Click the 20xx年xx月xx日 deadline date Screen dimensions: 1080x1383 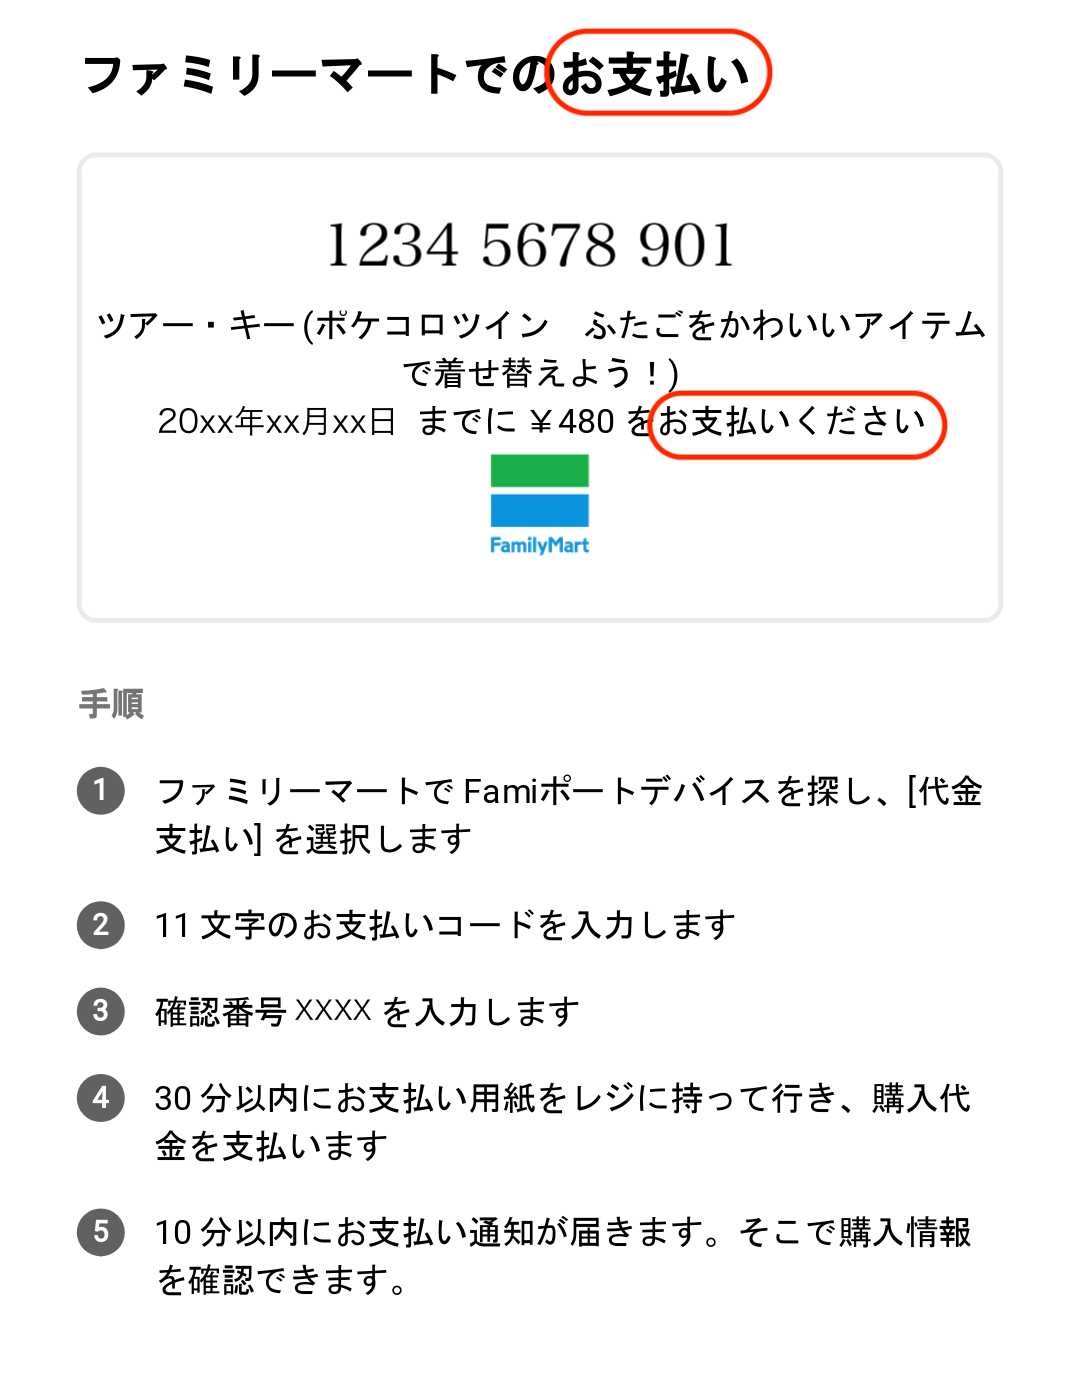pyautogui.click(x=277, y=422)
